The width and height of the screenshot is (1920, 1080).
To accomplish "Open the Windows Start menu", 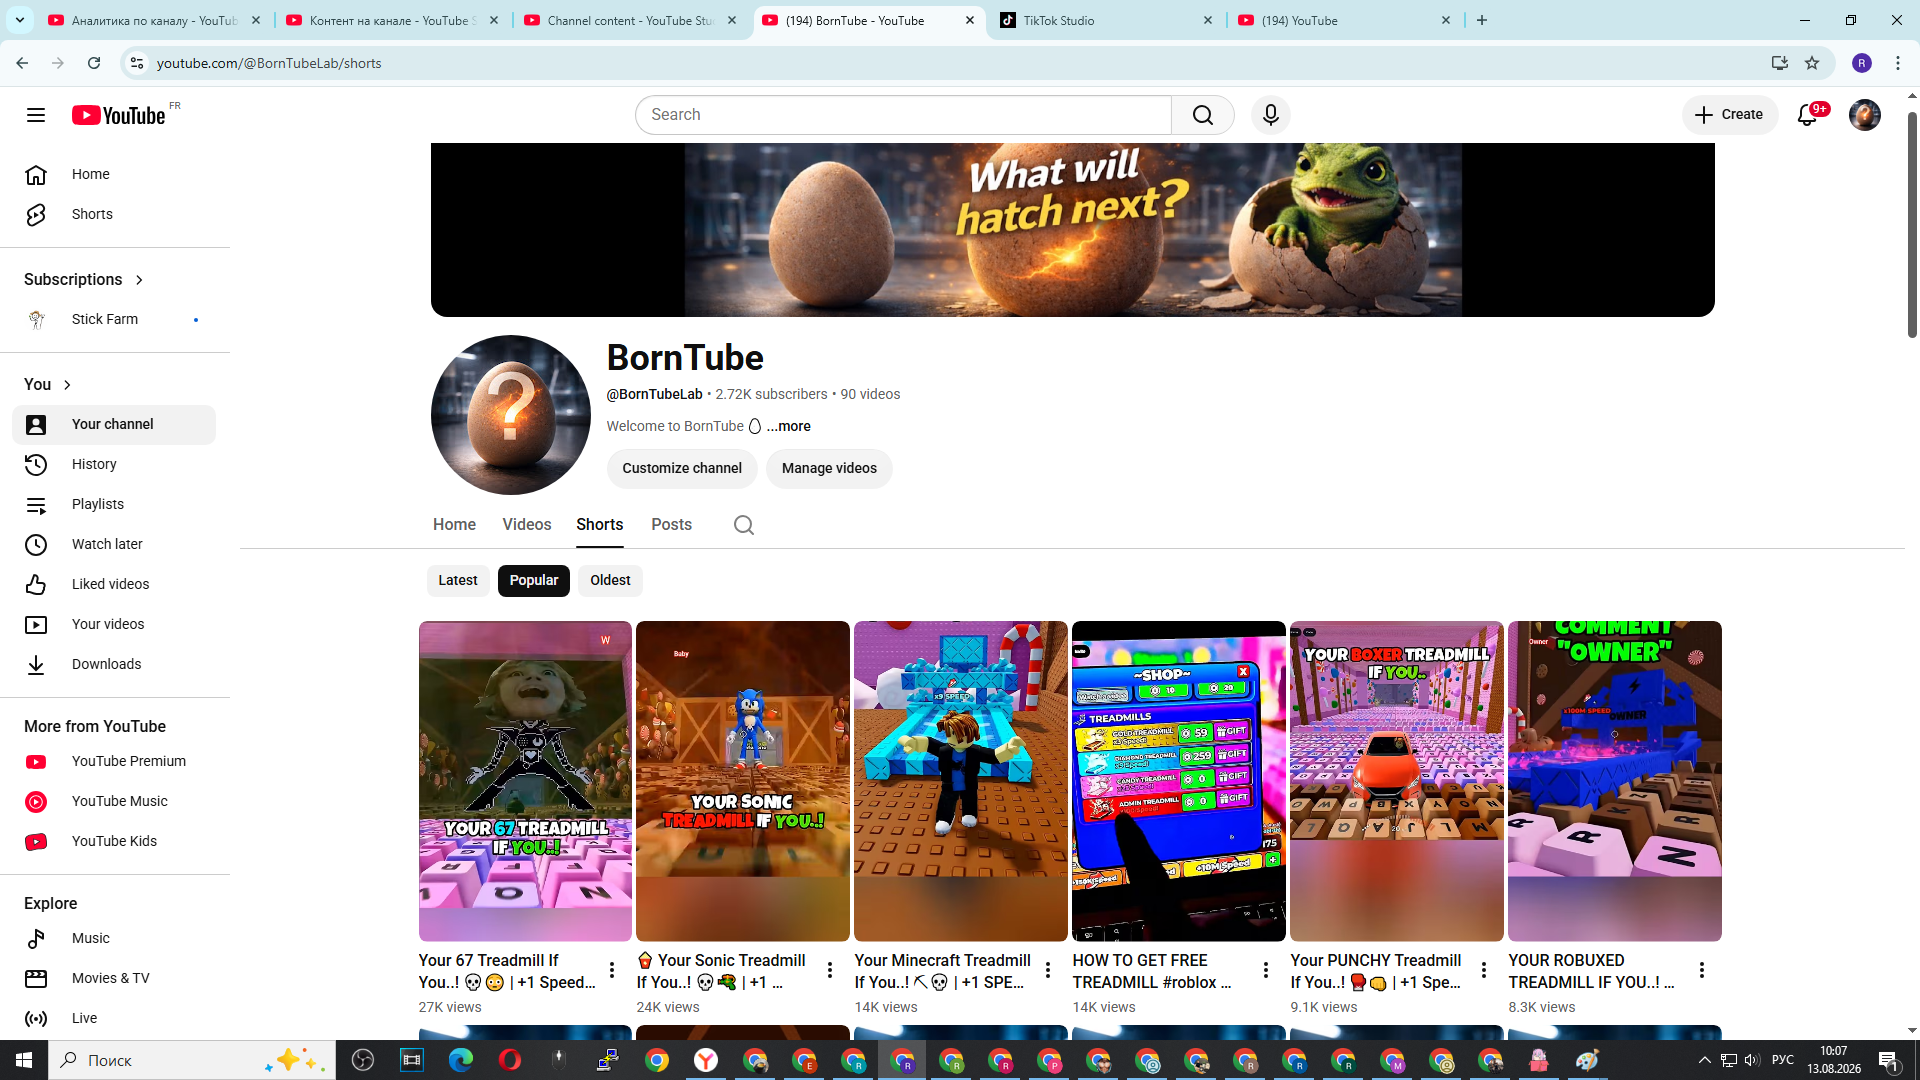I will click(24, 1060).
